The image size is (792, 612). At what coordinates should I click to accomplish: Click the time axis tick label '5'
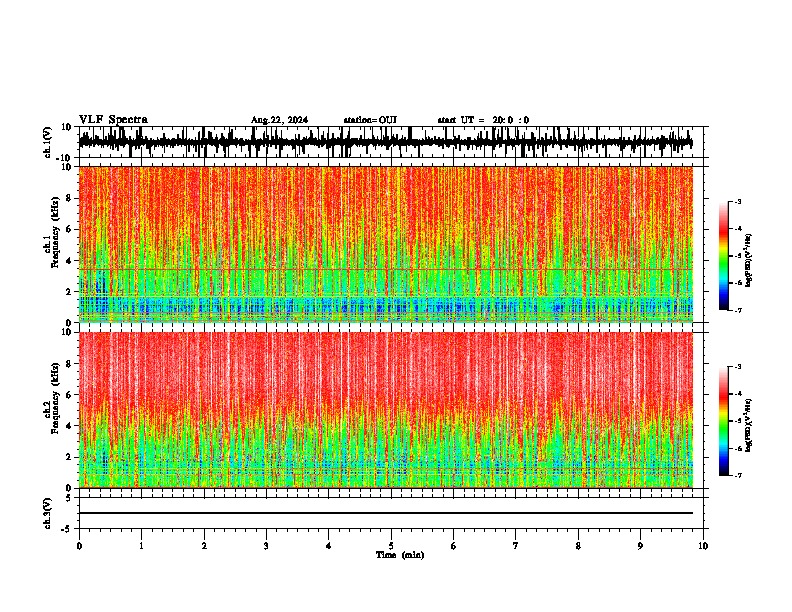click(x=391, y=546)
